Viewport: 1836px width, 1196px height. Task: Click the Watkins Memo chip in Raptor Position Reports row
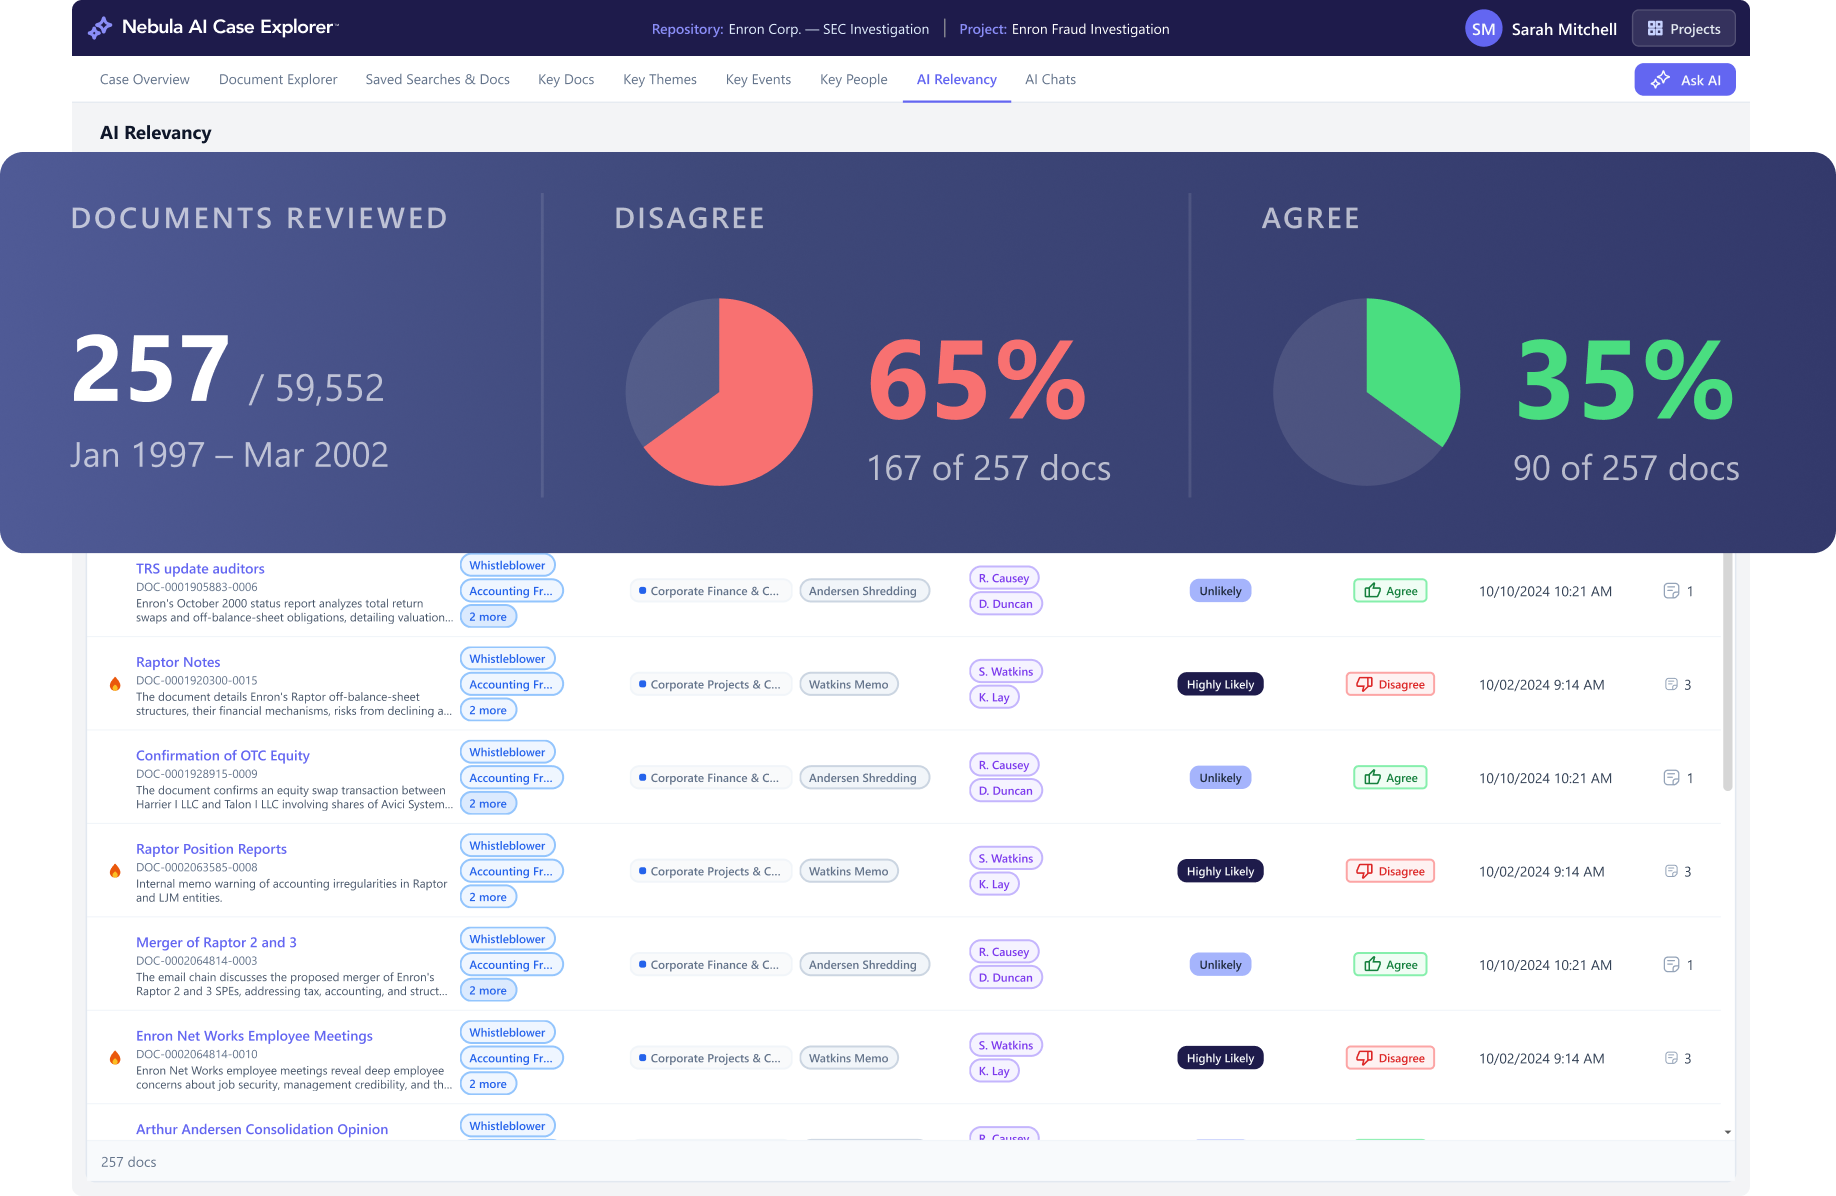click(848, 871)
